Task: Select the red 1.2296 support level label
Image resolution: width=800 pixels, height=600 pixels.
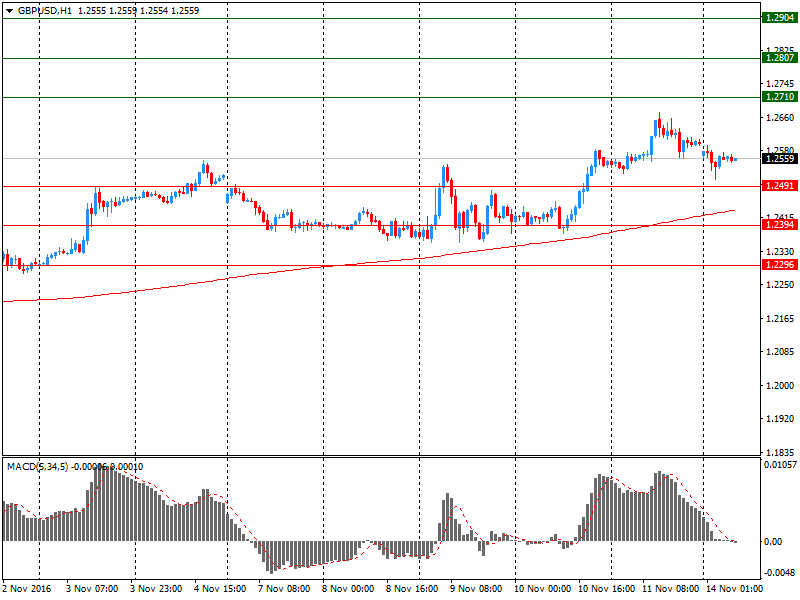Action: (780, 264)
